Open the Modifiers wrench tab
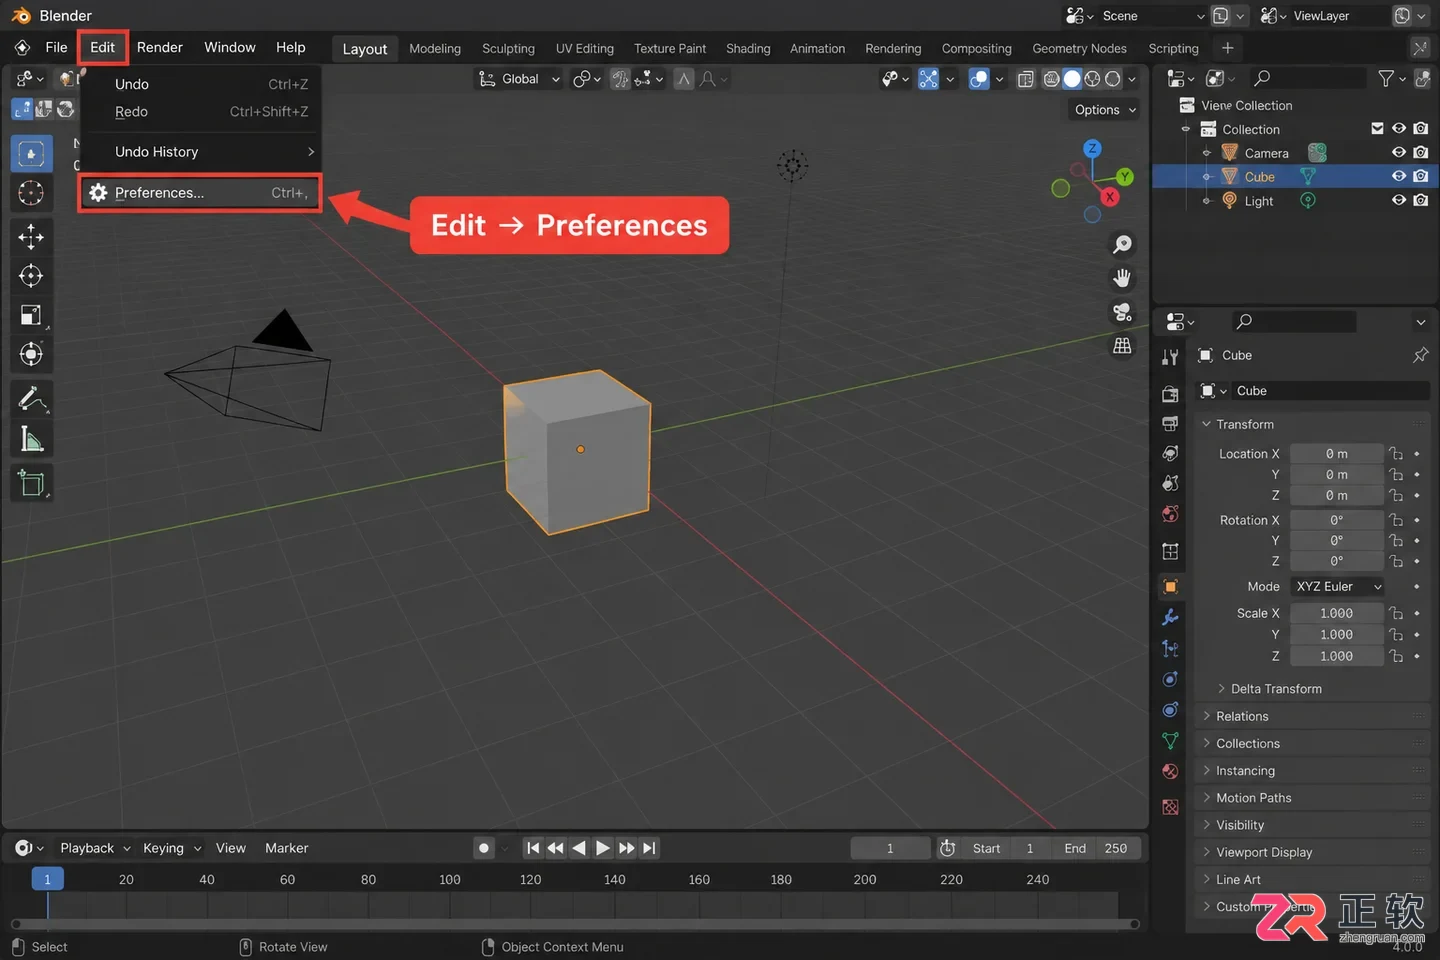This screenshot has width=1440, height=960. click(1170, 617)
